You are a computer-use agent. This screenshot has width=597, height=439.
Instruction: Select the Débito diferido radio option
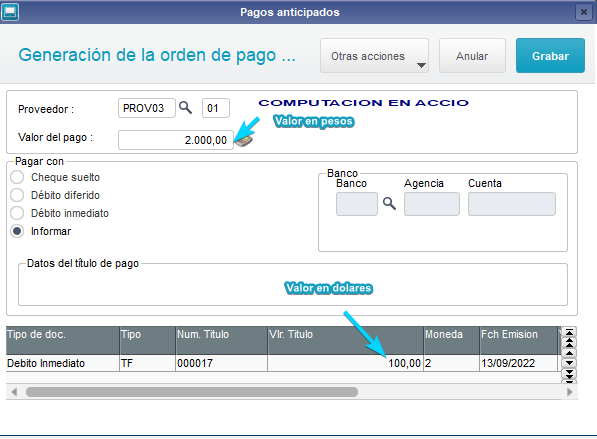(17, 195)
